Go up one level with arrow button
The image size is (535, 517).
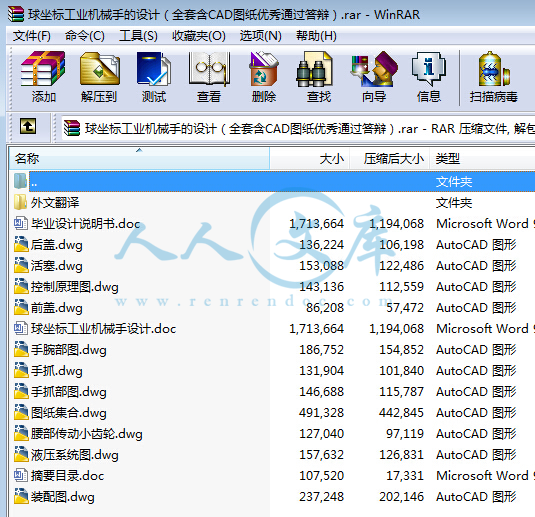[x=28, y=126]
